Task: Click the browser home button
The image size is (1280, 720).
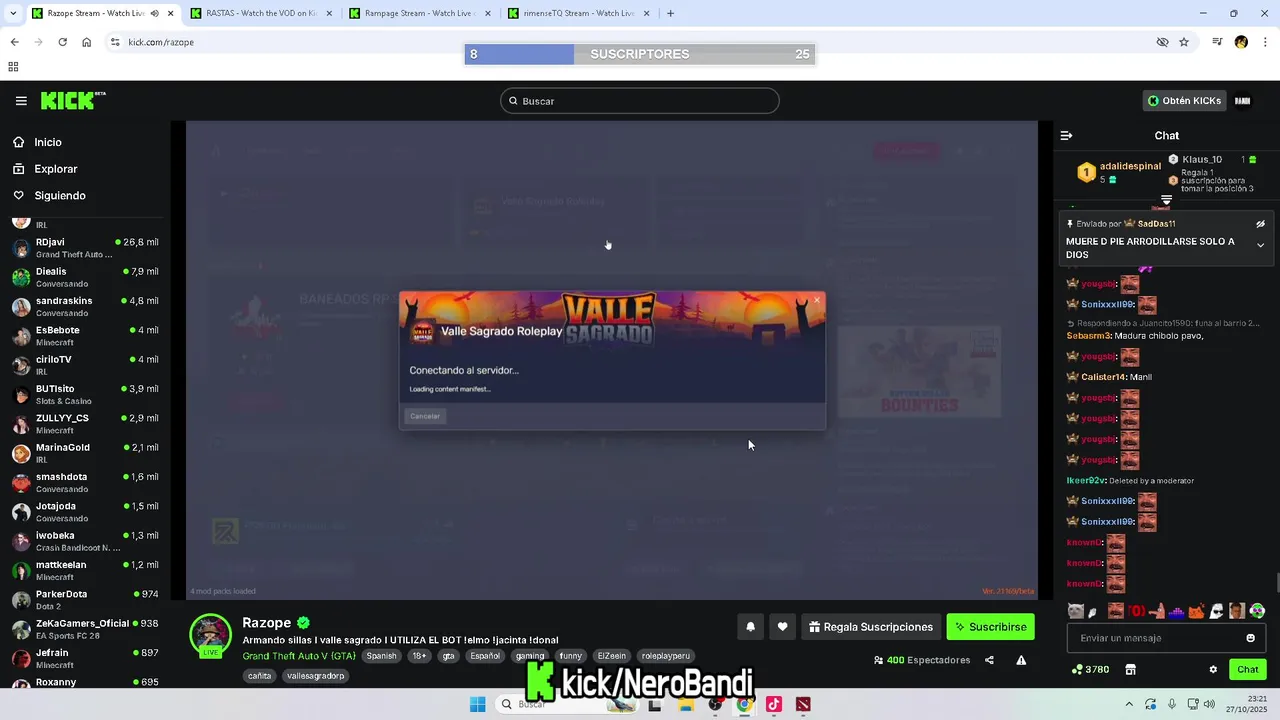Action: pyautogui.click(x=87, y=42)
